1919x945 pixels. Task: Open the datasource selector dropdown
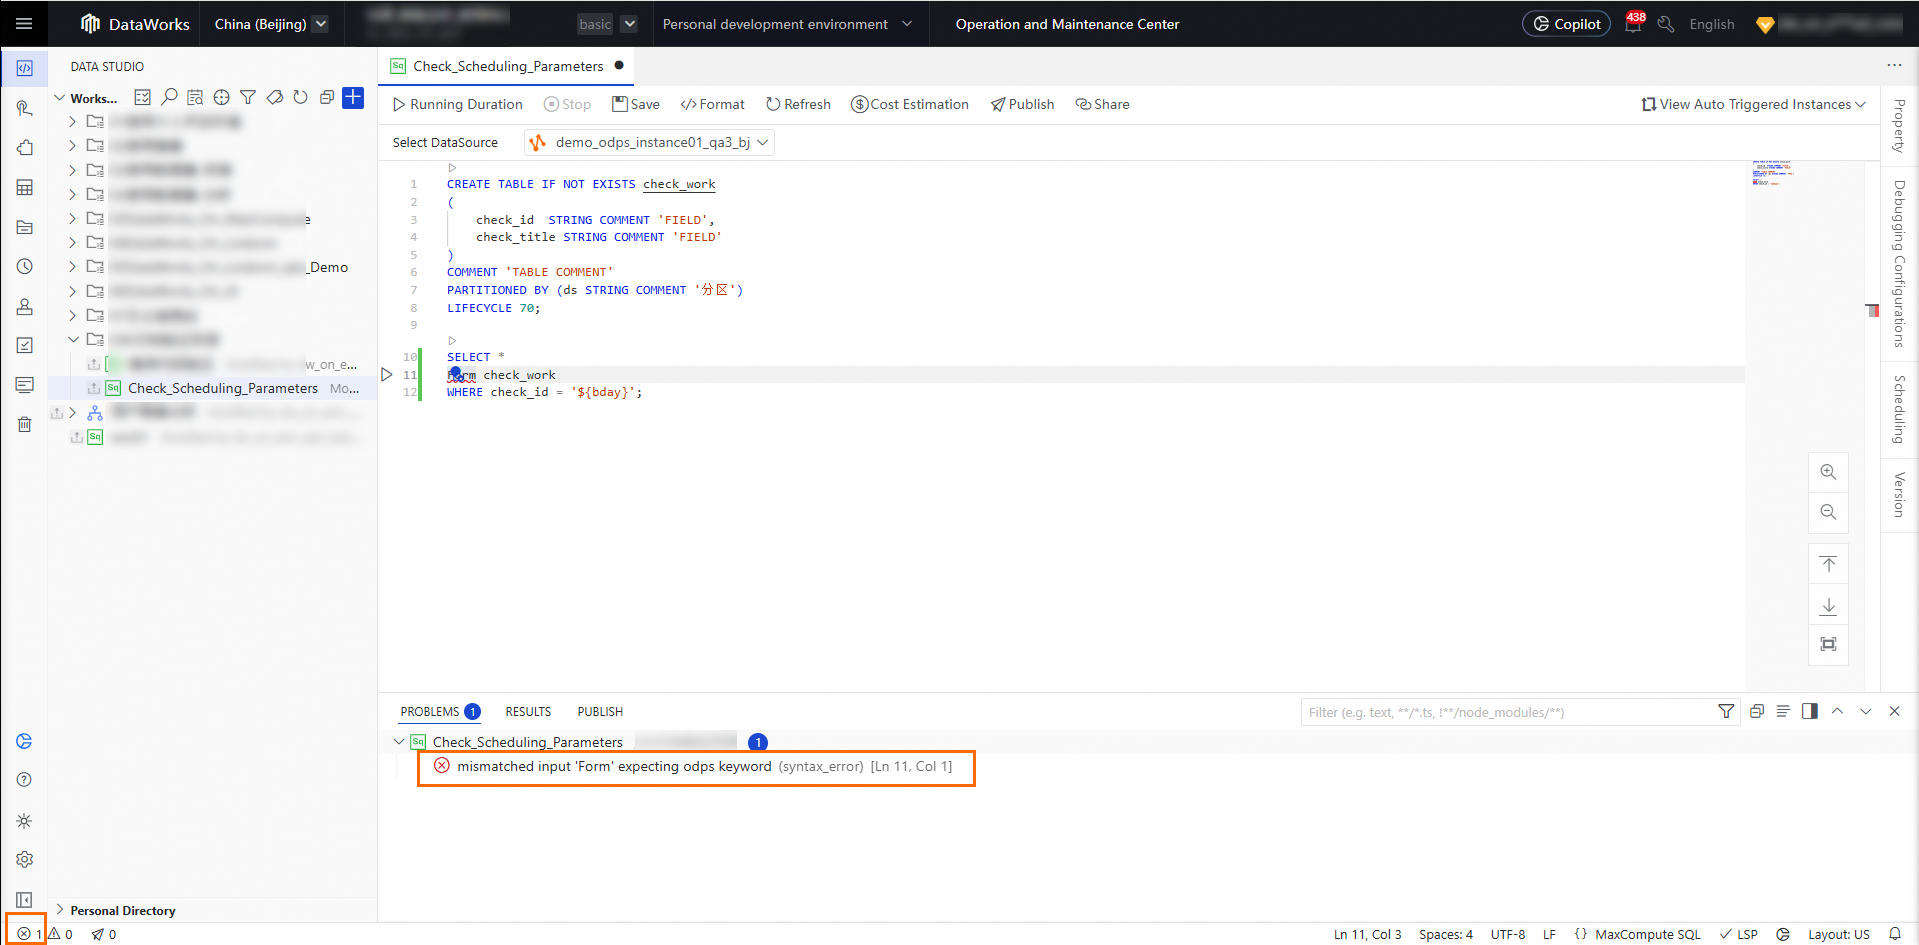tap(649, 142)
